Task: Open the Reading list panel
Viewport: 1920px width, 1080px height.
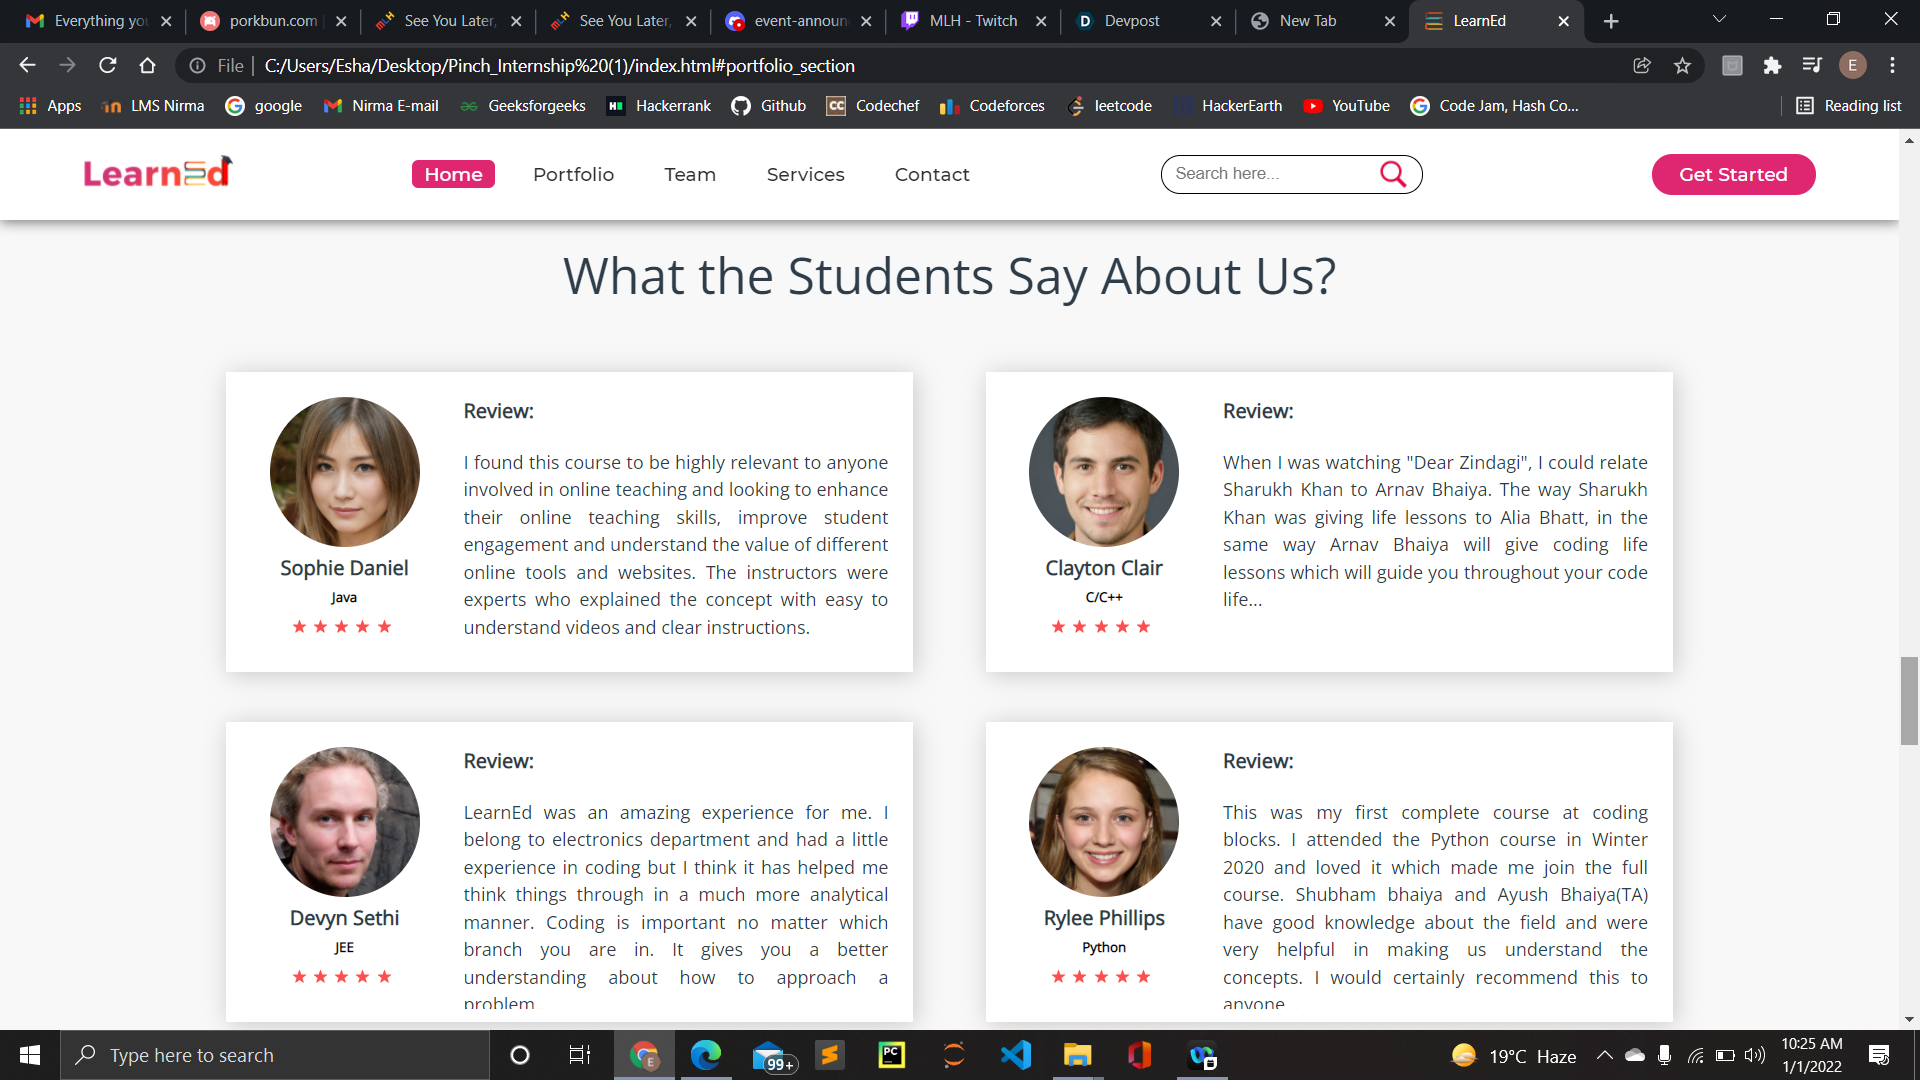Action: 1849,106
